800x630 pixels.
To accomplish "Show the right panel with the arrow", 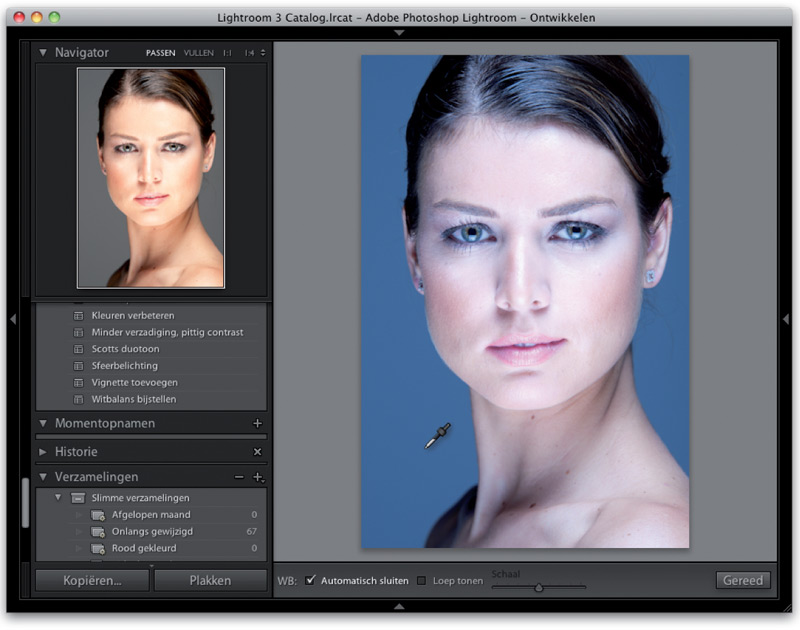I will 786,319.
